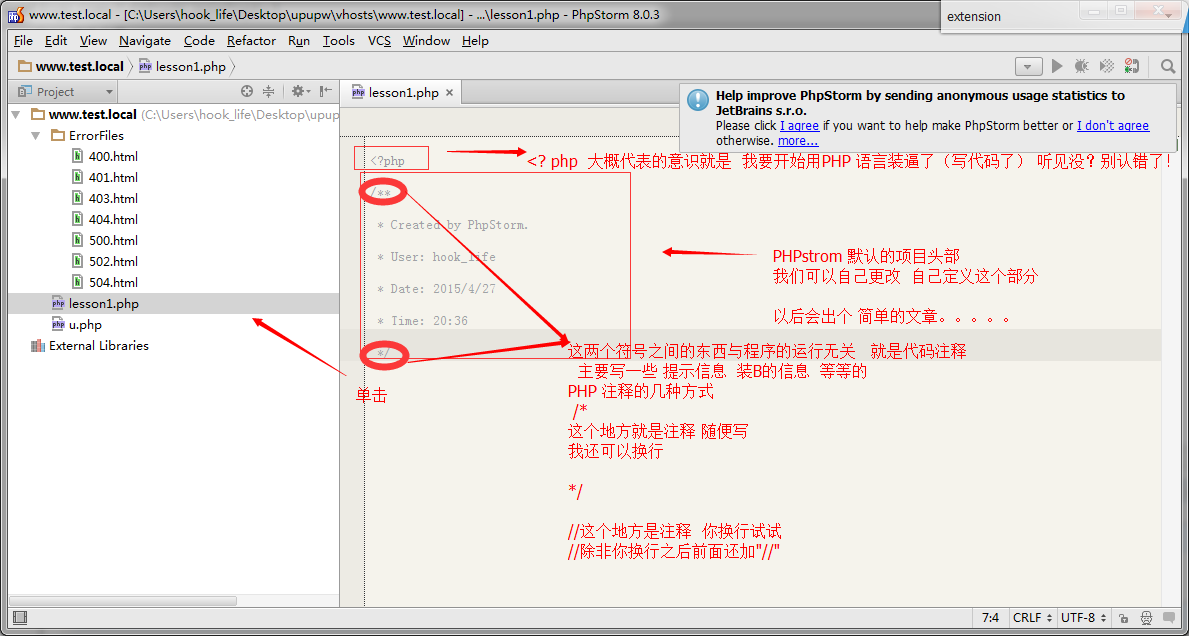
Task: Collapse the www.test.local project root
Action: [x=17, y=114]
